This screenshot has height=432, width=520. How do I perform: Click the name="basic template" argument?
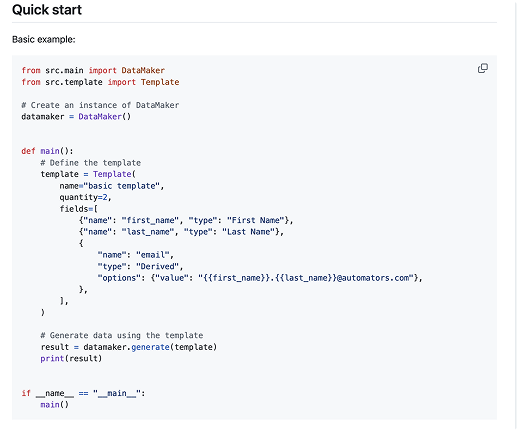(112, 186)
